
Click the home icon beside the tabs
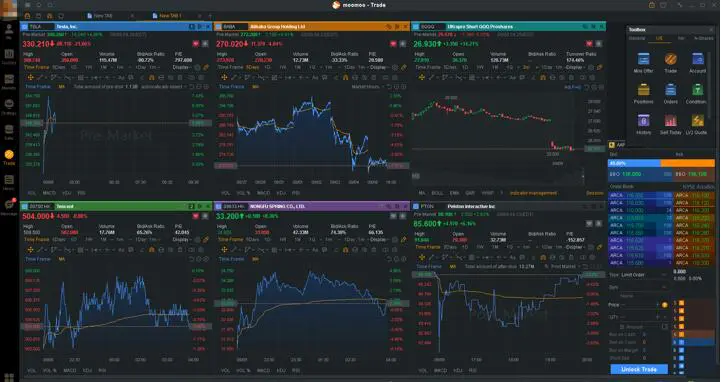point(27,16)
